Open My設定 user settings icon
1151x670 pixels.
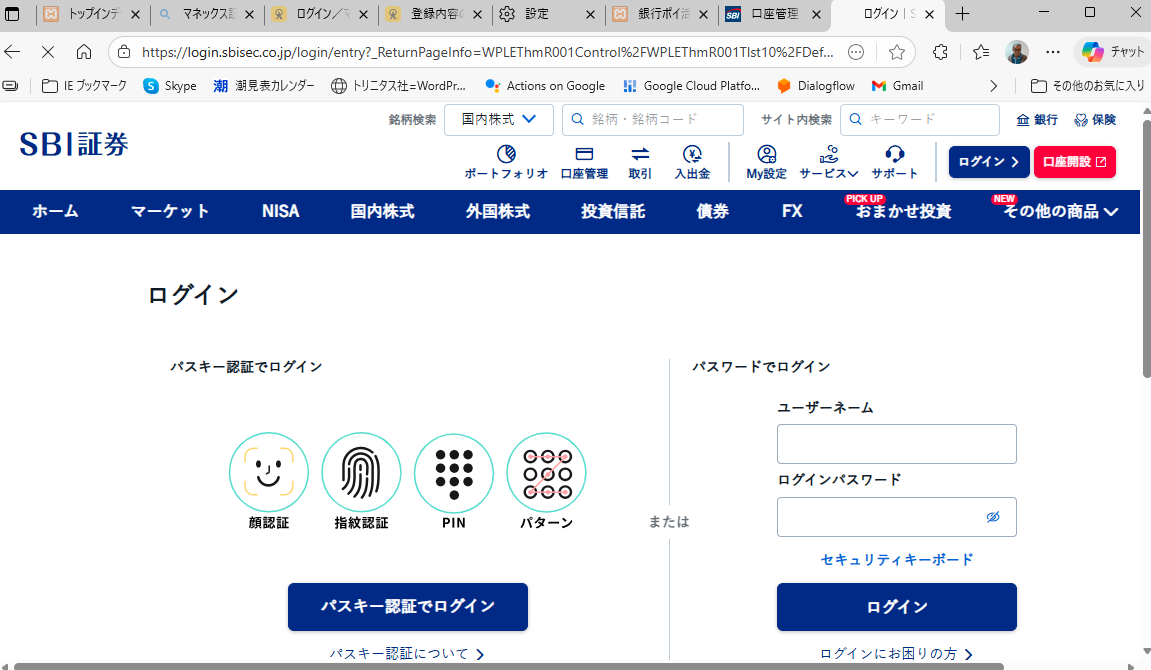[x=767, y=155]
